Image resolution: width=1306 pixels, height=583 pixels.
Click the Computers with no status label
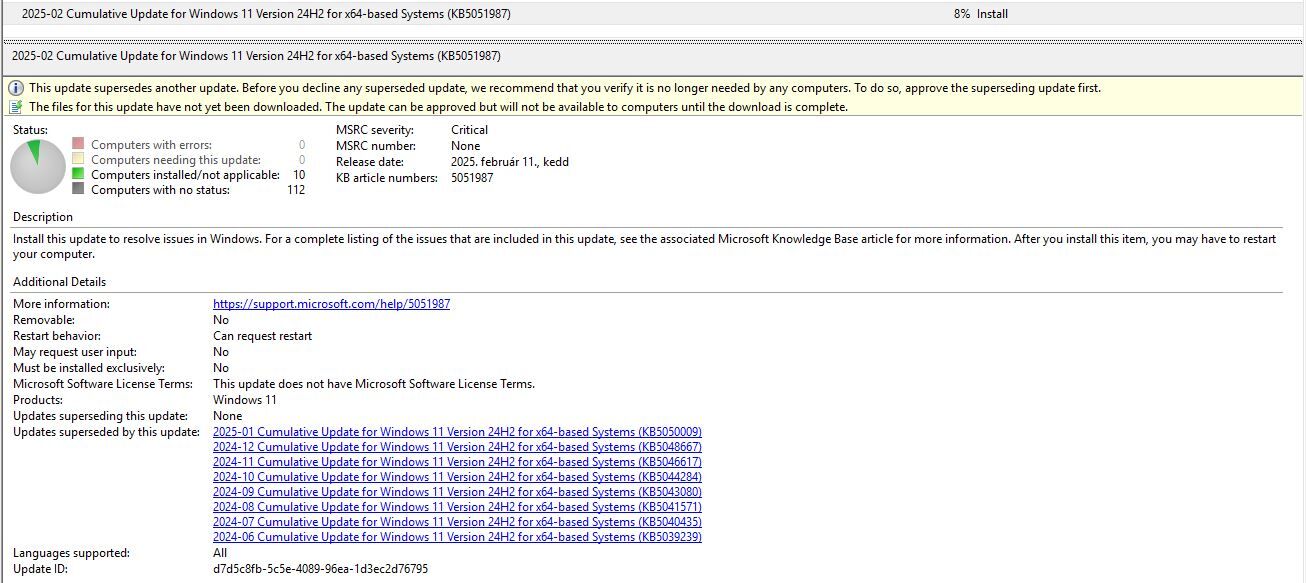[x=160, y=190]
